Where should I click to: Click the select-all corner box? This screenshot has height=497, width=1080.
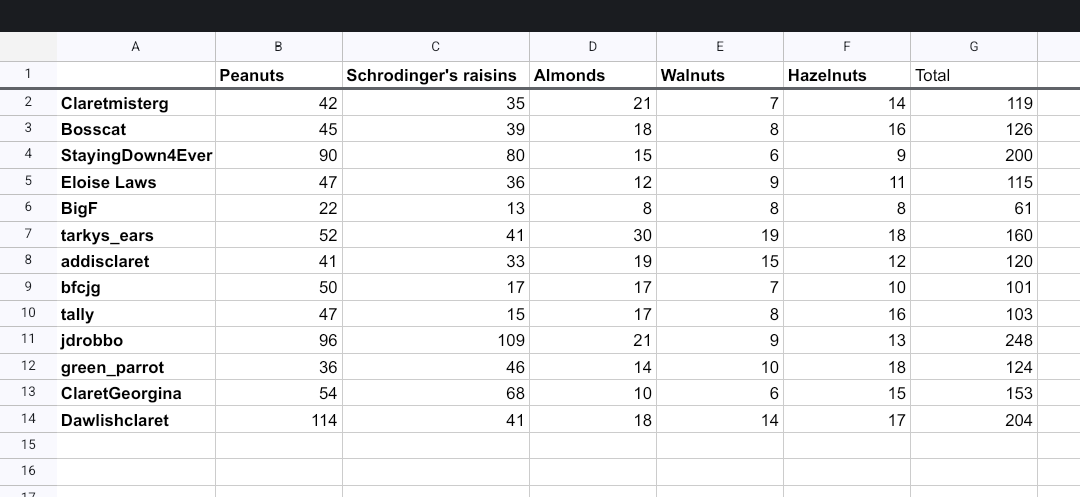click(28, 47)
